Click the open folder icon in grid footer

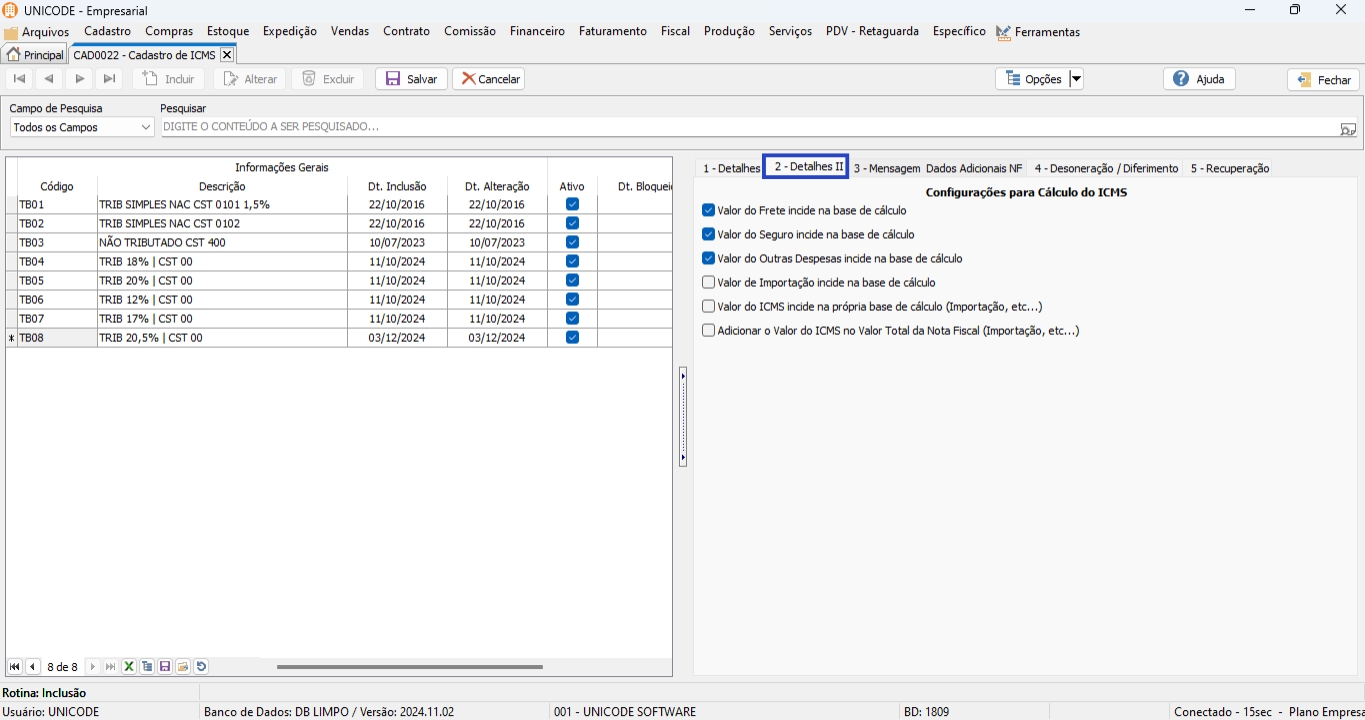pyautogui.click(x=183, y=667)
